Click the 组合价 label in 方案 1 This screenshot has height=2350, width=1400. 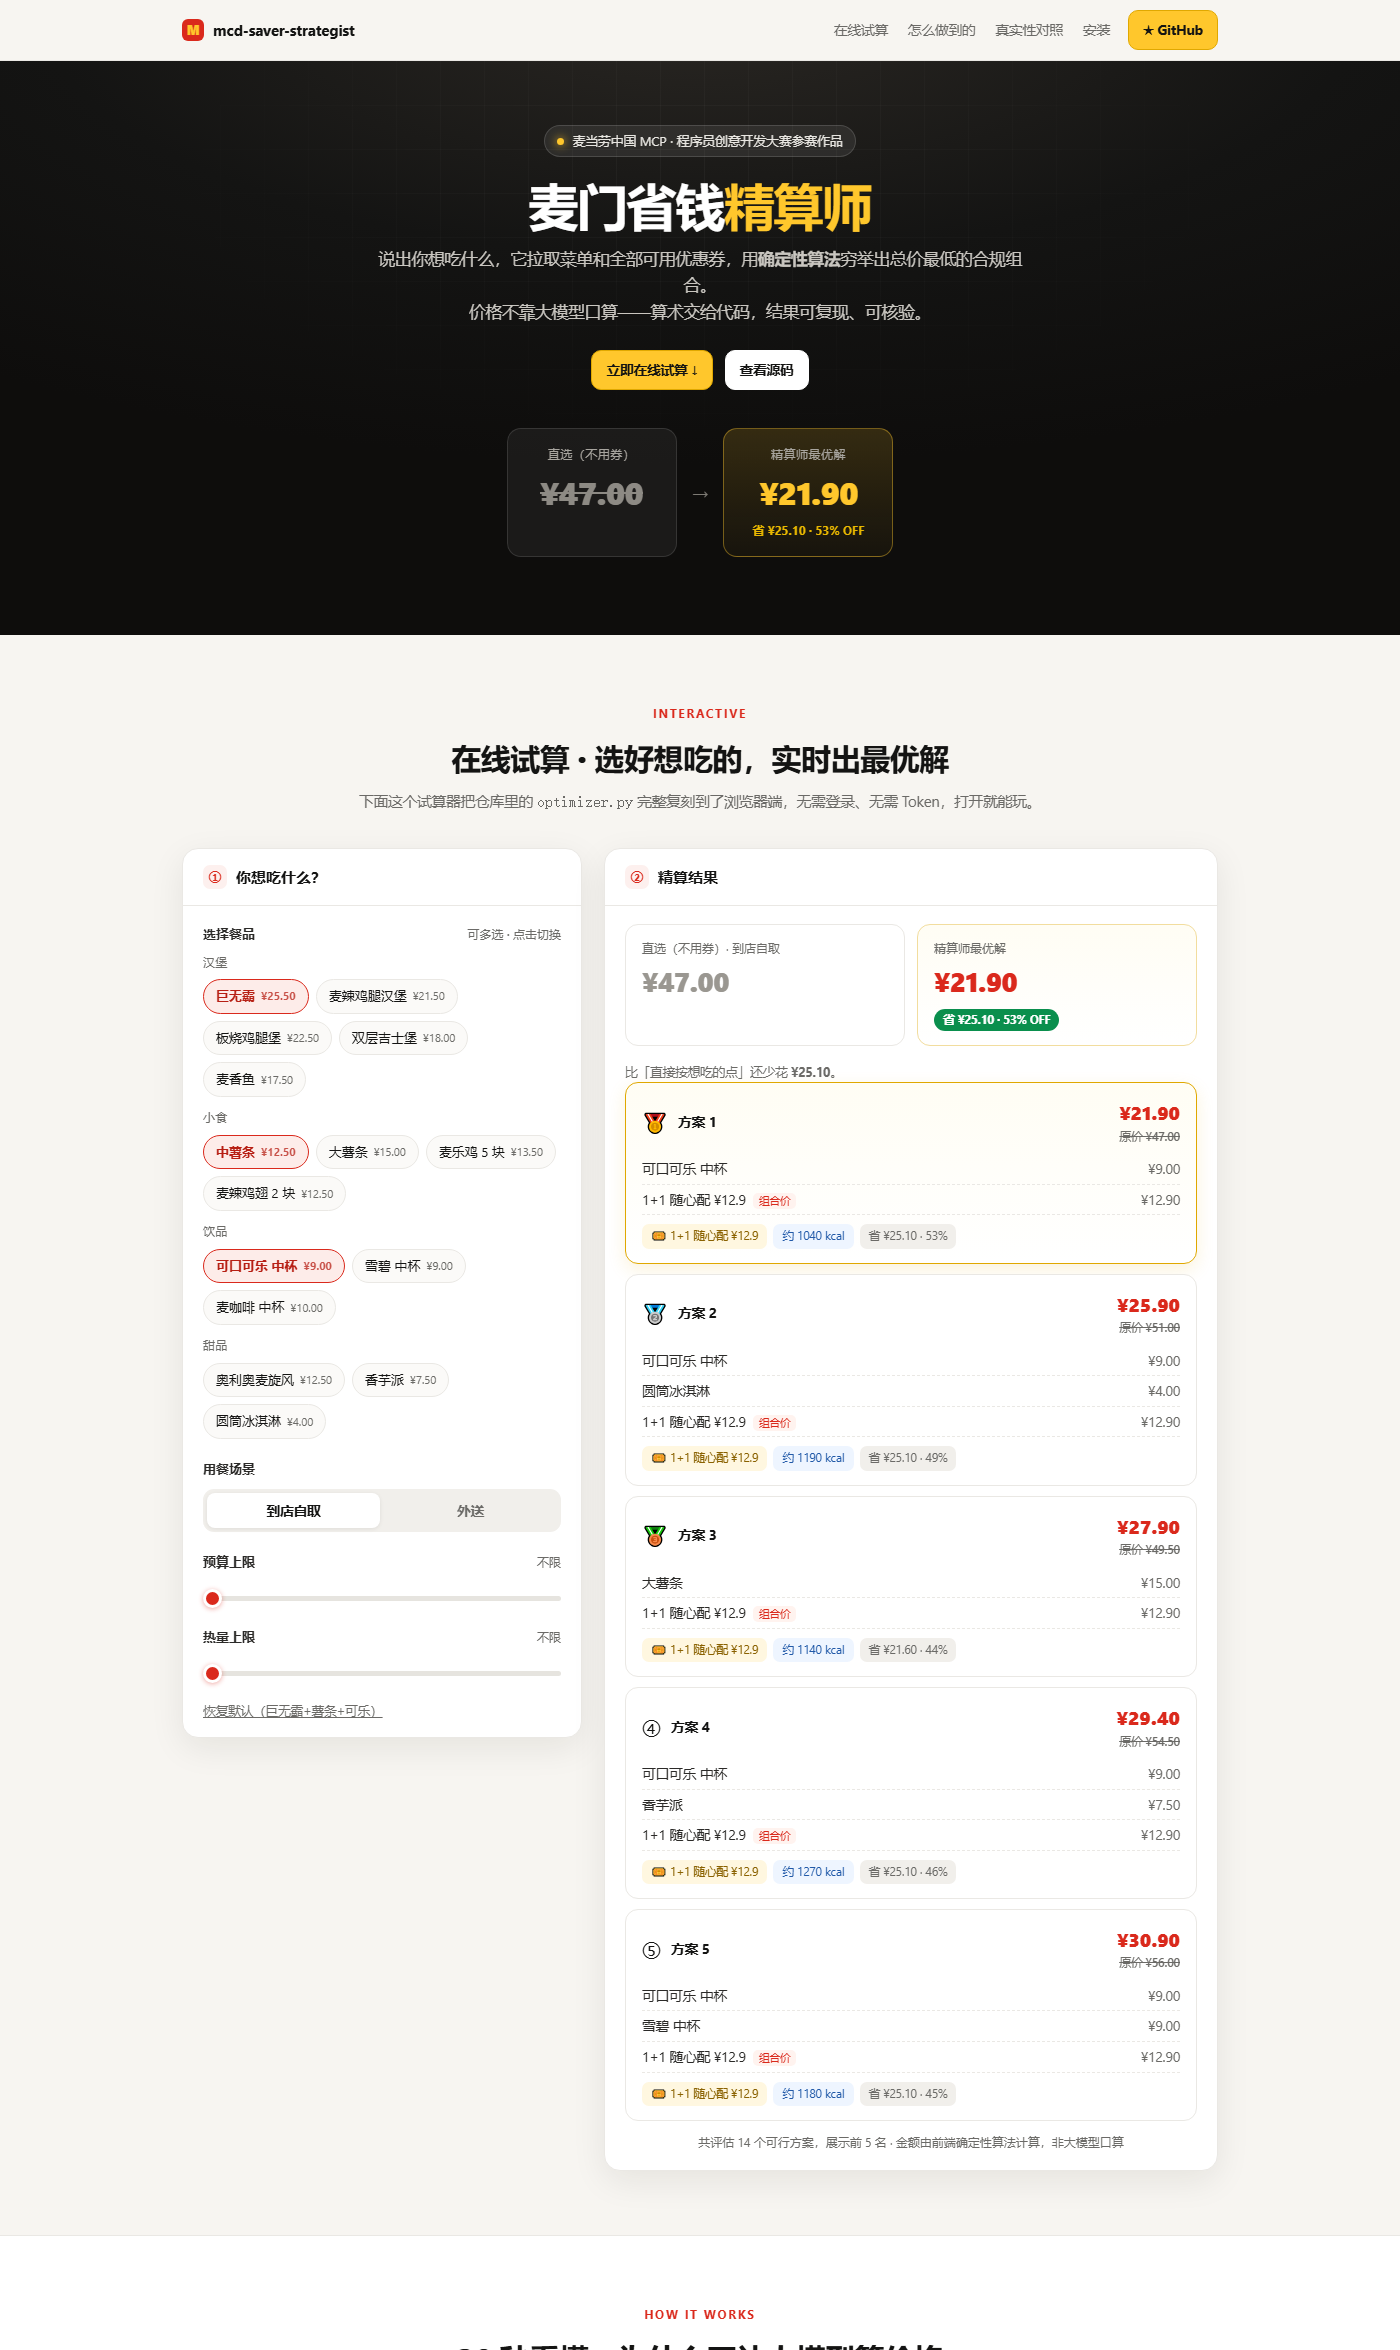pyautogui.click(x=775, y=1201)
